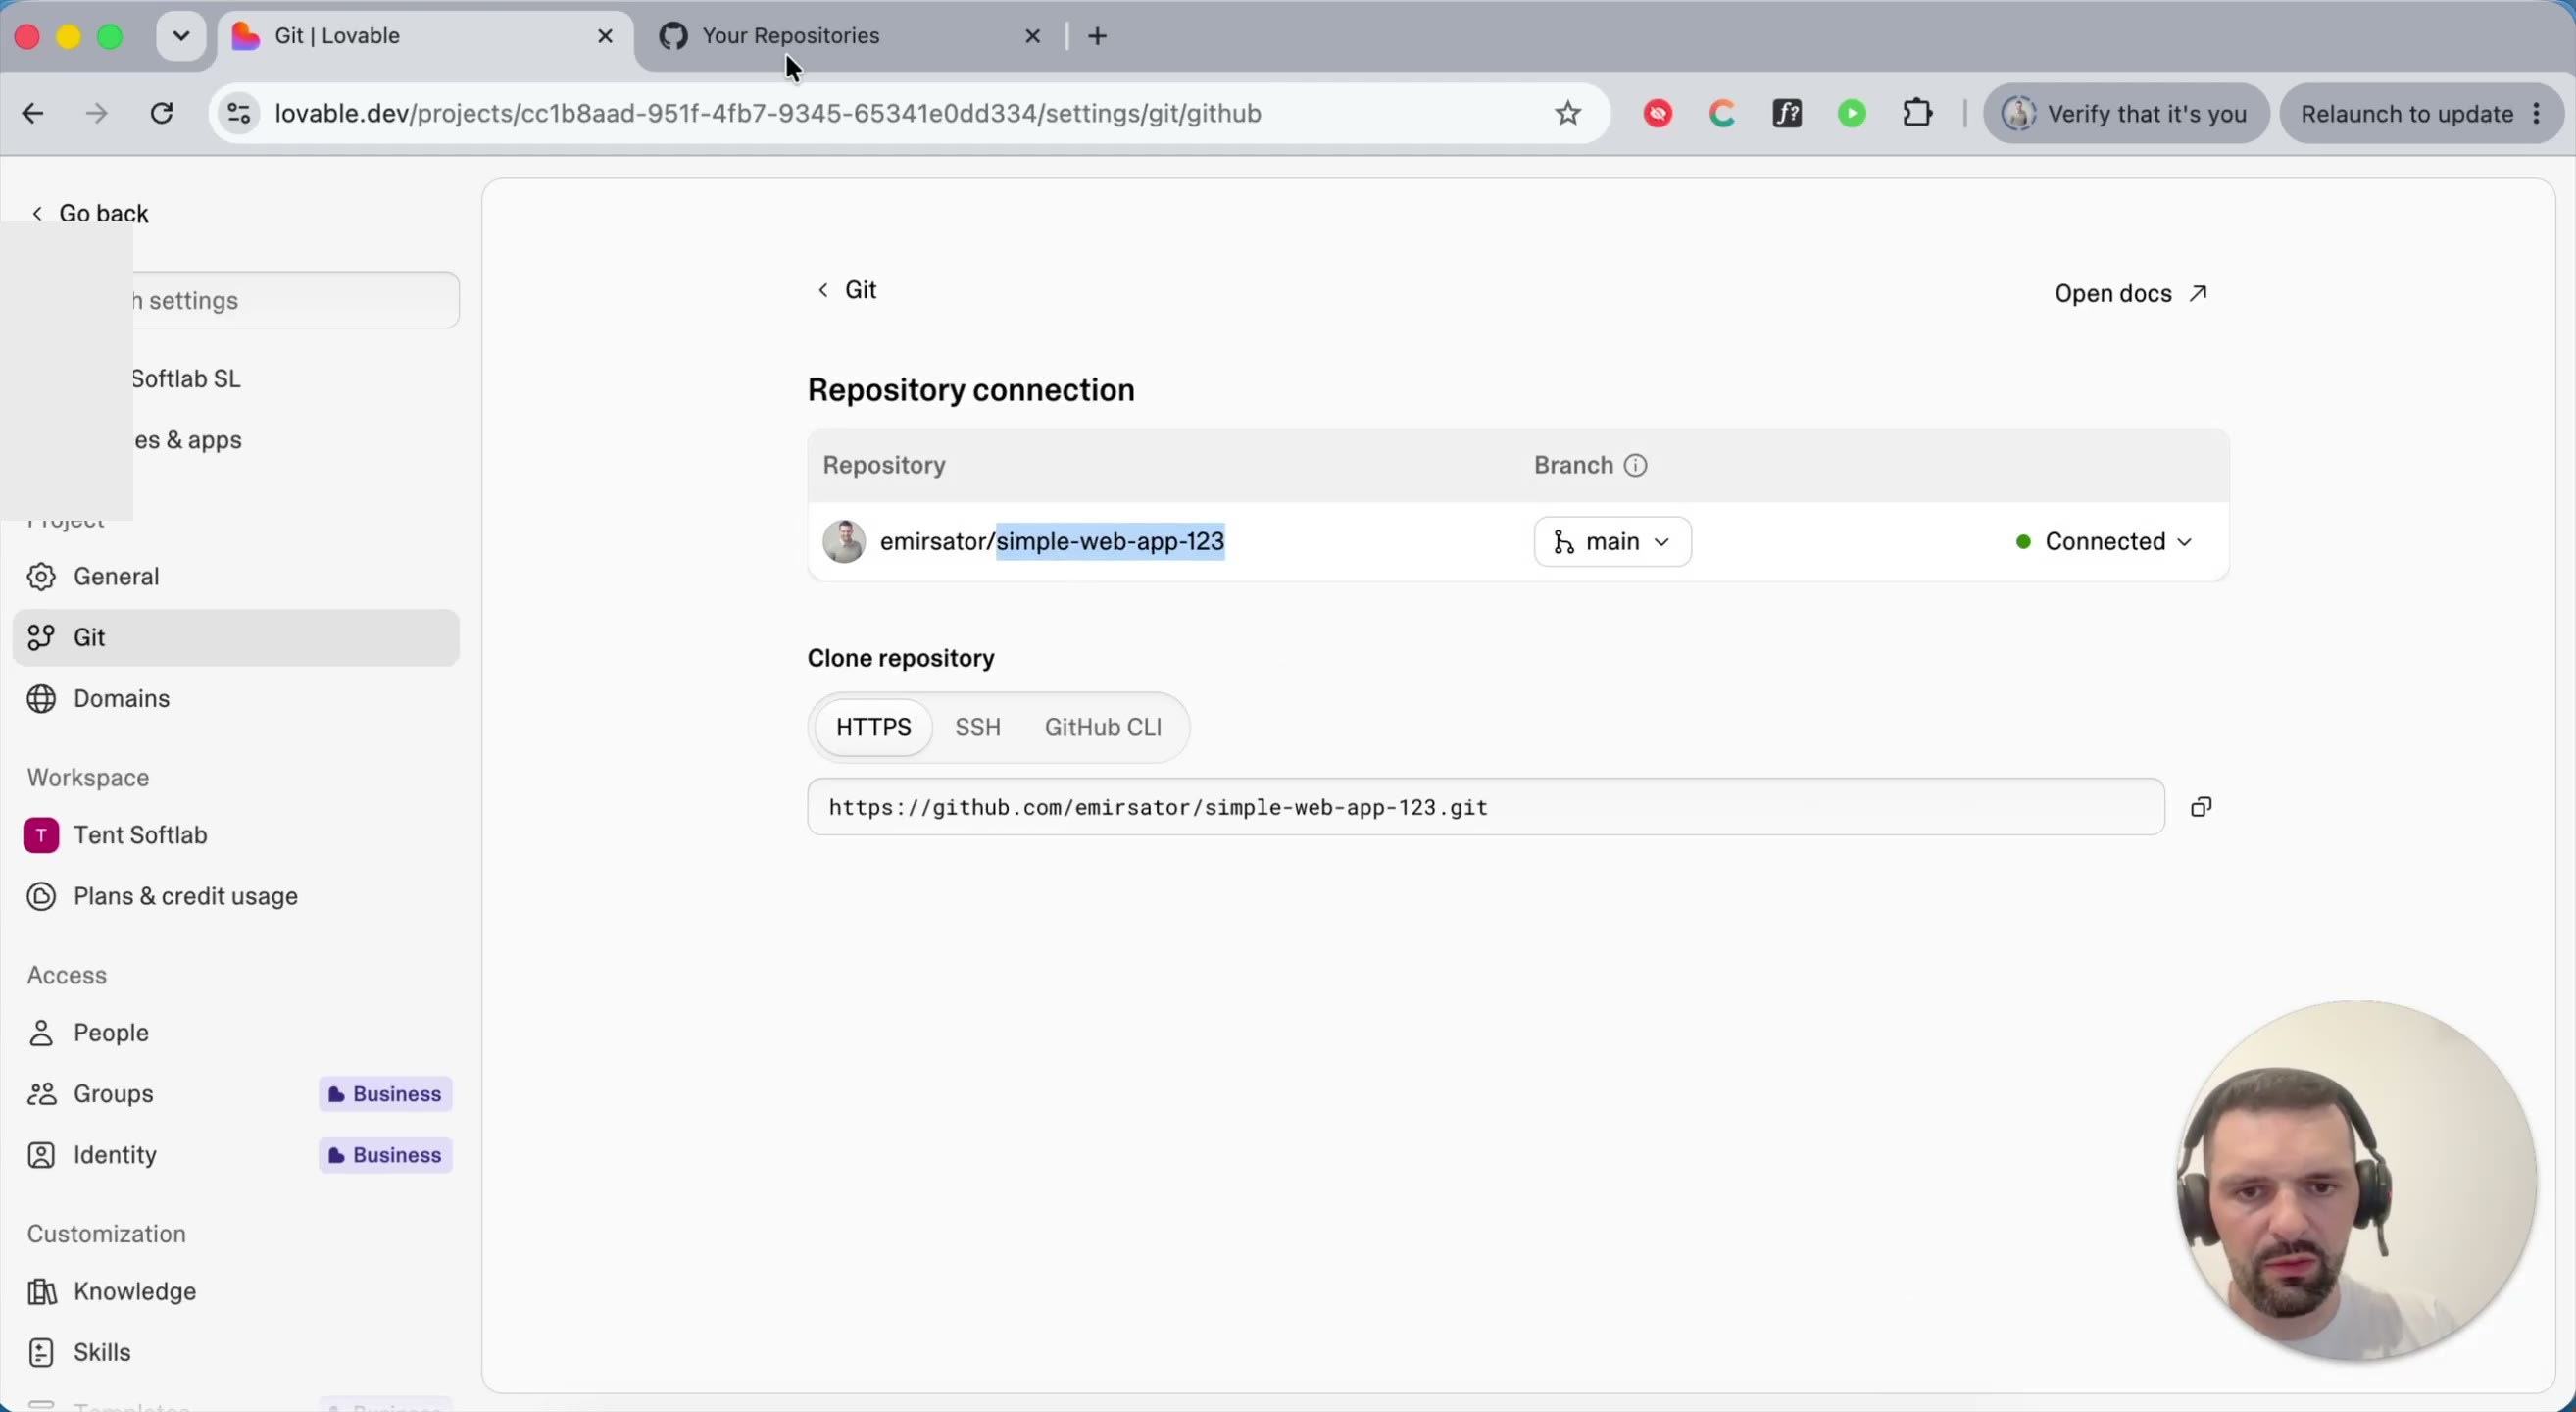Screen dimensions: 2576x1412
Task: Click the f? extension icon
Action: coord(1787,113)
